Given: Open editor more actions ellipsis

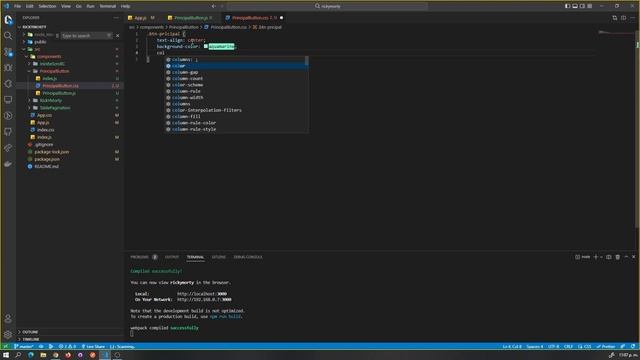Looking at the screenshot, I should click(x=632, y=18).
